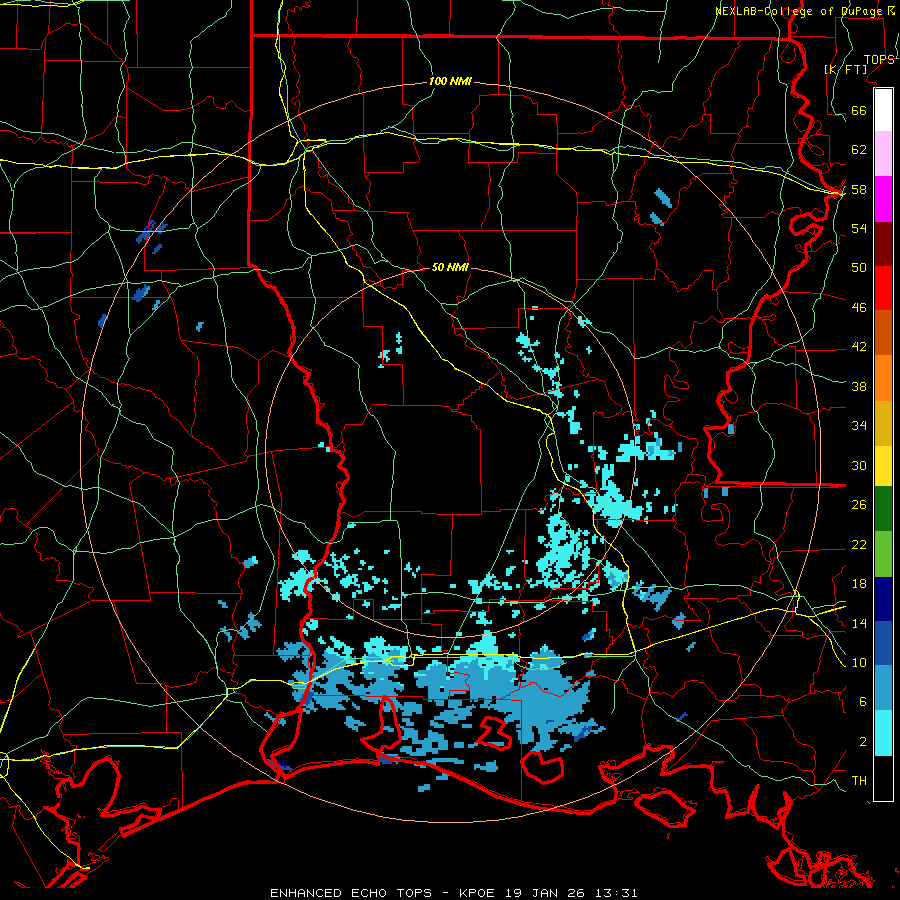Click the legend value 30
This screenshot has height=900, width=900.
coord(859,465)
